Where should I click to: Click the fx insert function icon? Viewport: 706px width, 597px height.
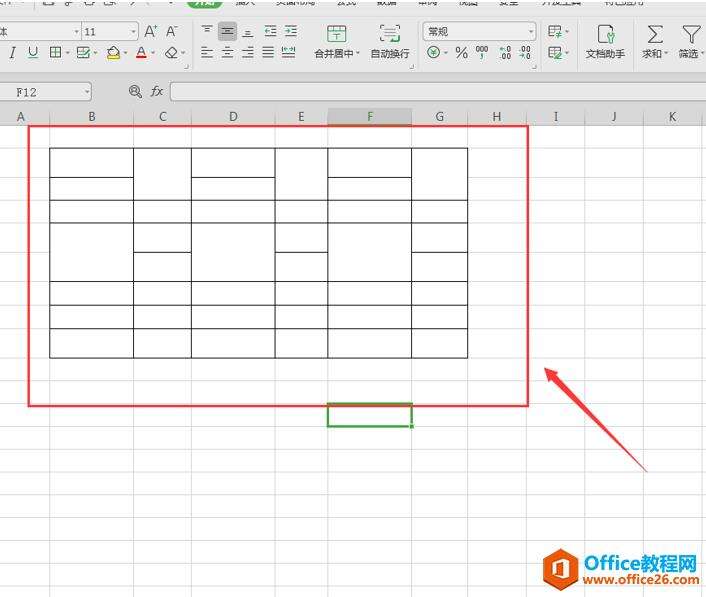tap(156, 91)
